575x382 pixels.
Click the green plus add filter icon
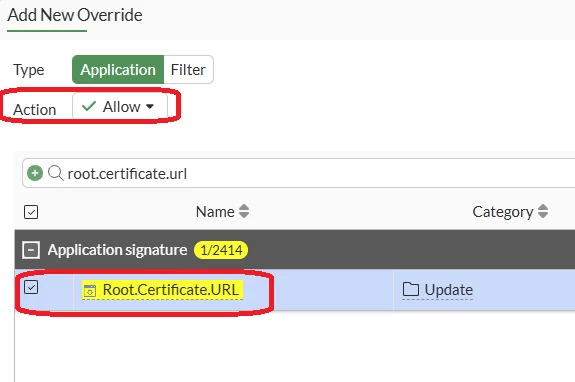pyautogui.click(x=35, y=173)
